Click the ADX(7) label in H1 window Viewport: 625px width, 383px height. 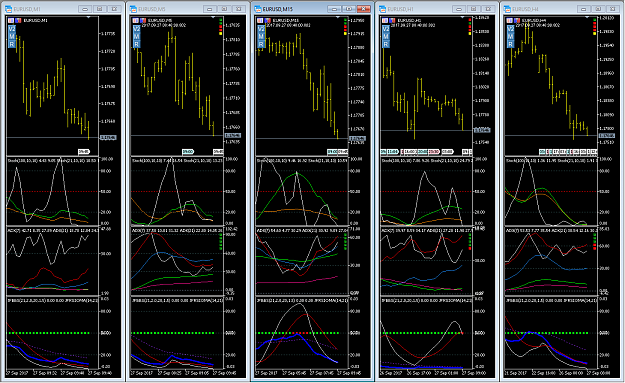pyautogui.click(x=388, y=230)
